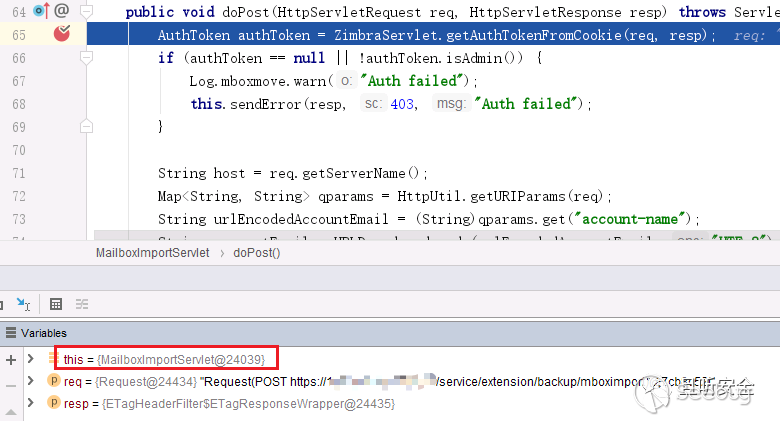Click 'urlEncodedAccountEmail' variable on line 73
This screenshot has height=421, width=780.
click(301, 219)
